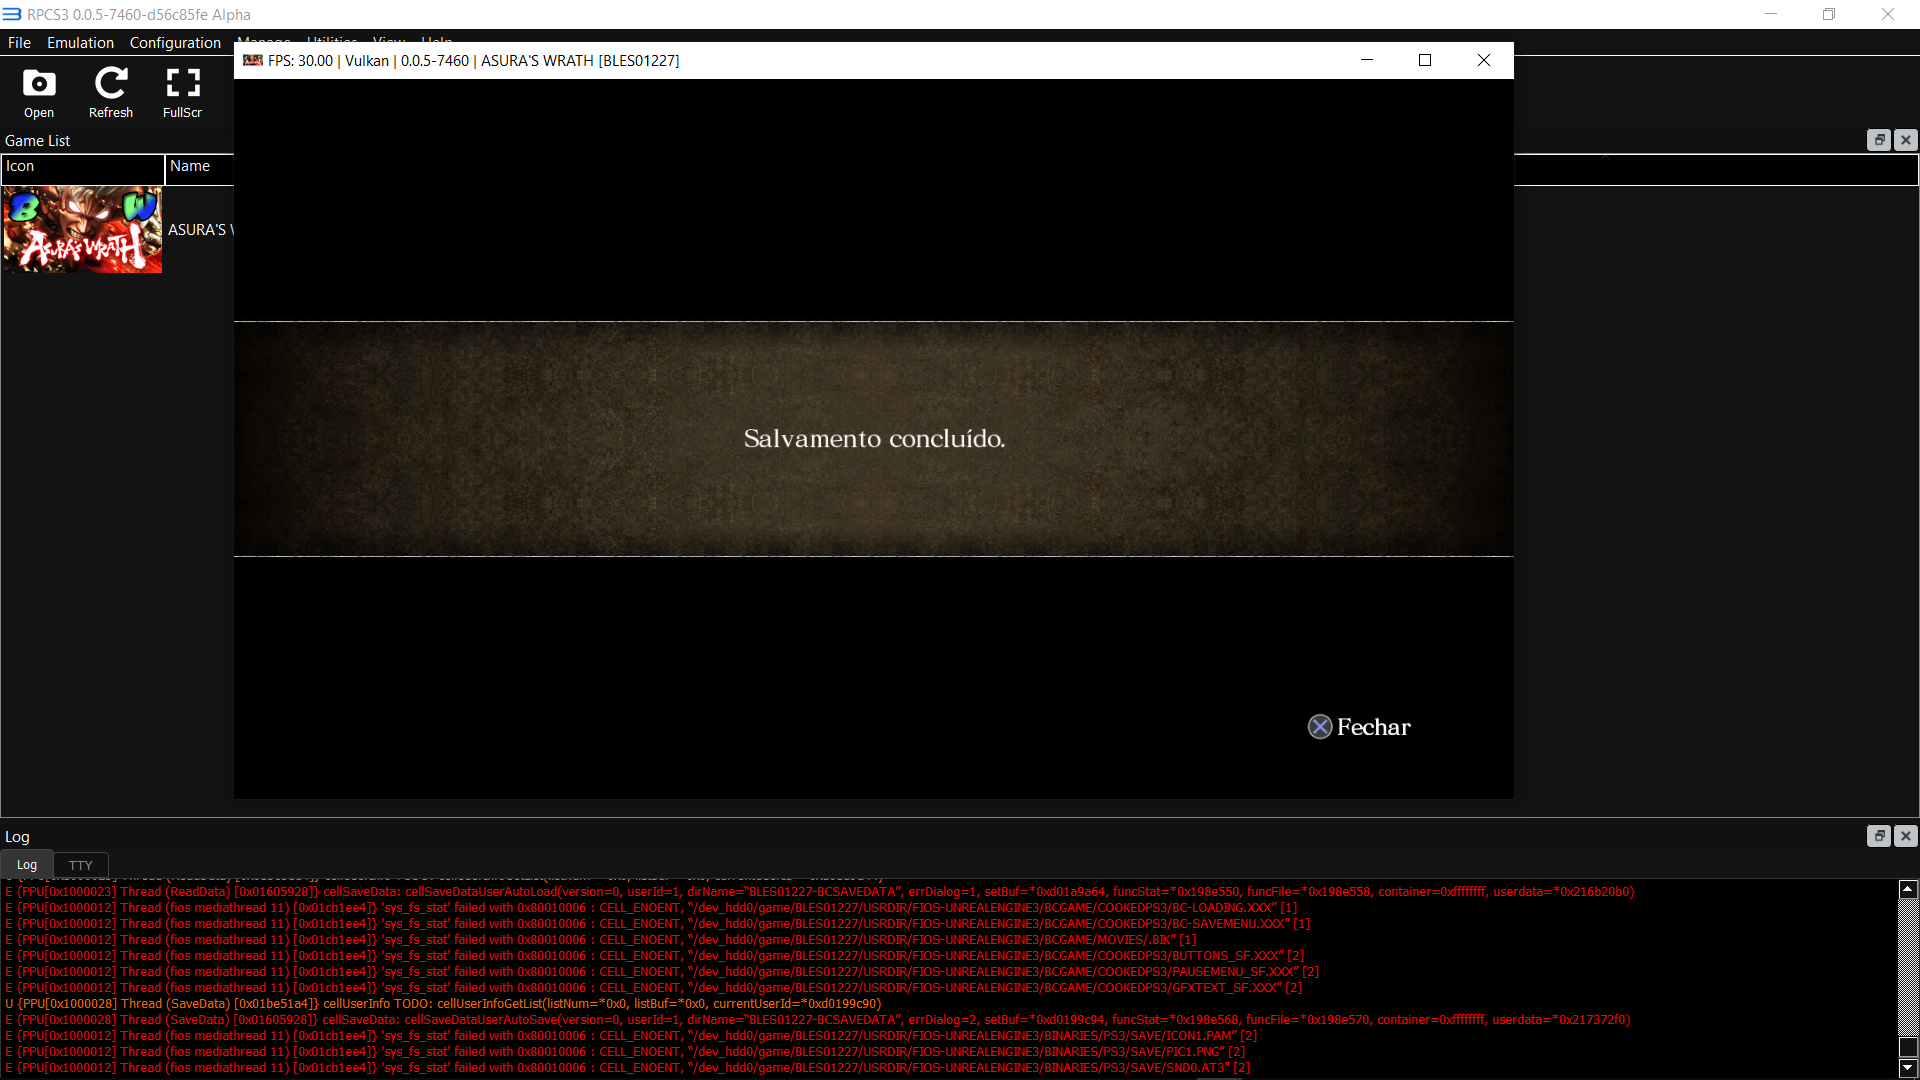Viewport: 1920px width, 1080px height.
Task: Select the Log tab
Action: (x=26, y=865)
